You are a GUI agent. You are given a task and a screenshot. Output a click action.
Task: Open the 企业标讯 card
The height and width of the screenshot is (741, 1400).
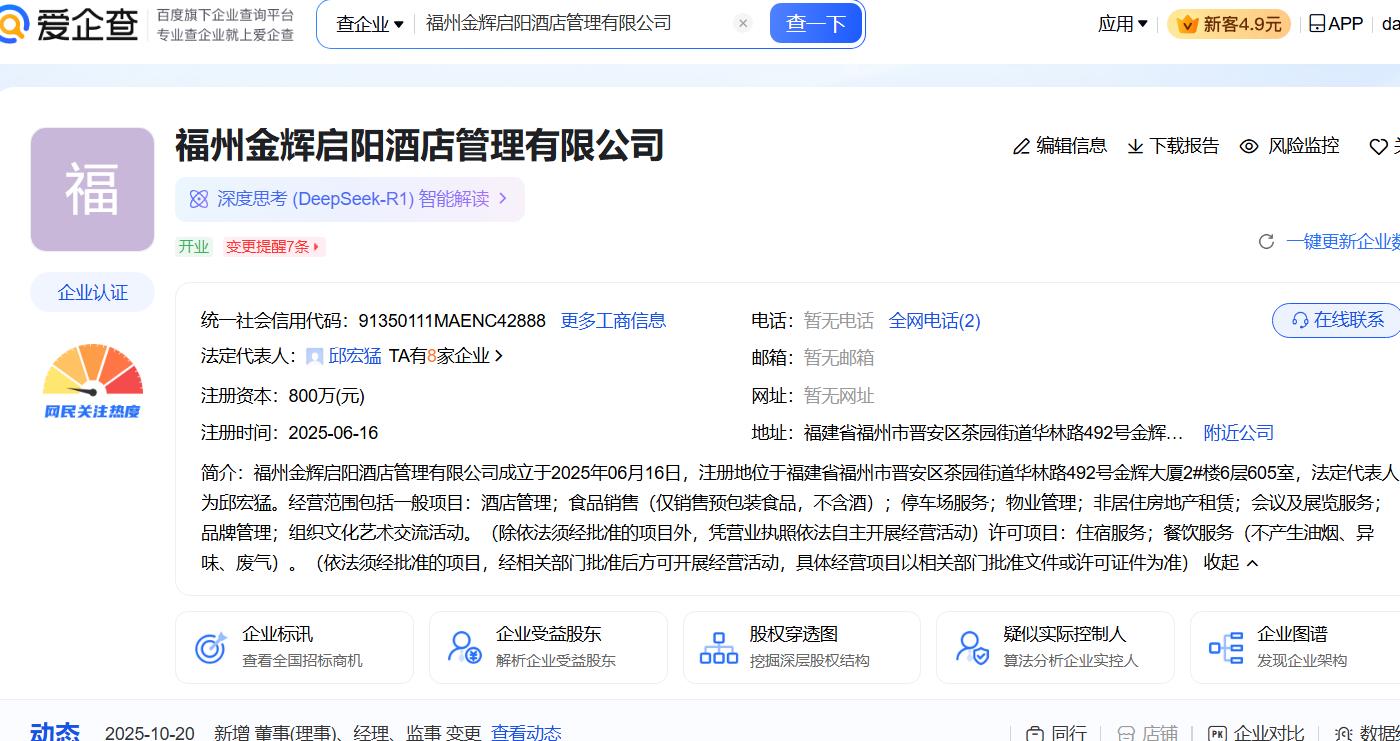[294, 647]
